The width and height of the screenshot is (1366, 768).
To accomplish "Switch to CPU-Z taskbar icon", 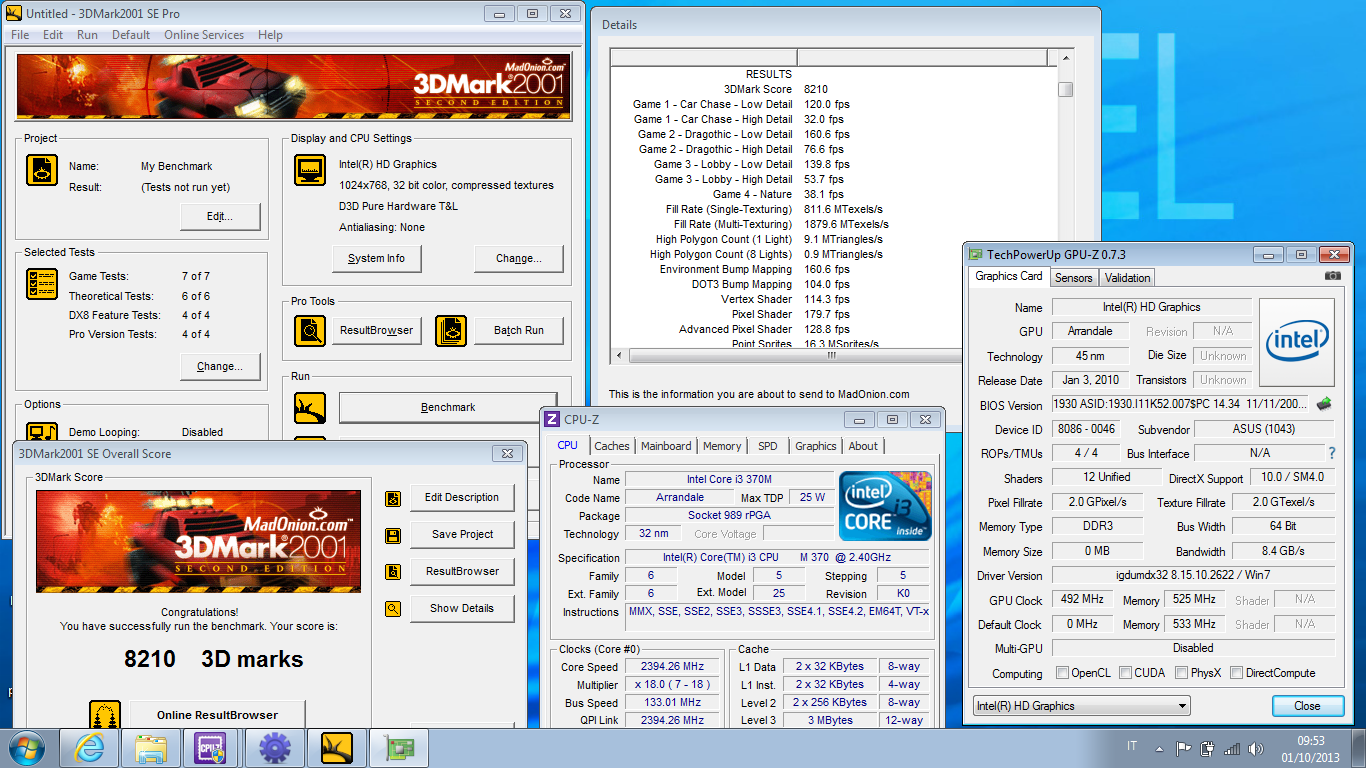I will pyautogui.click(x=212, y=748).
